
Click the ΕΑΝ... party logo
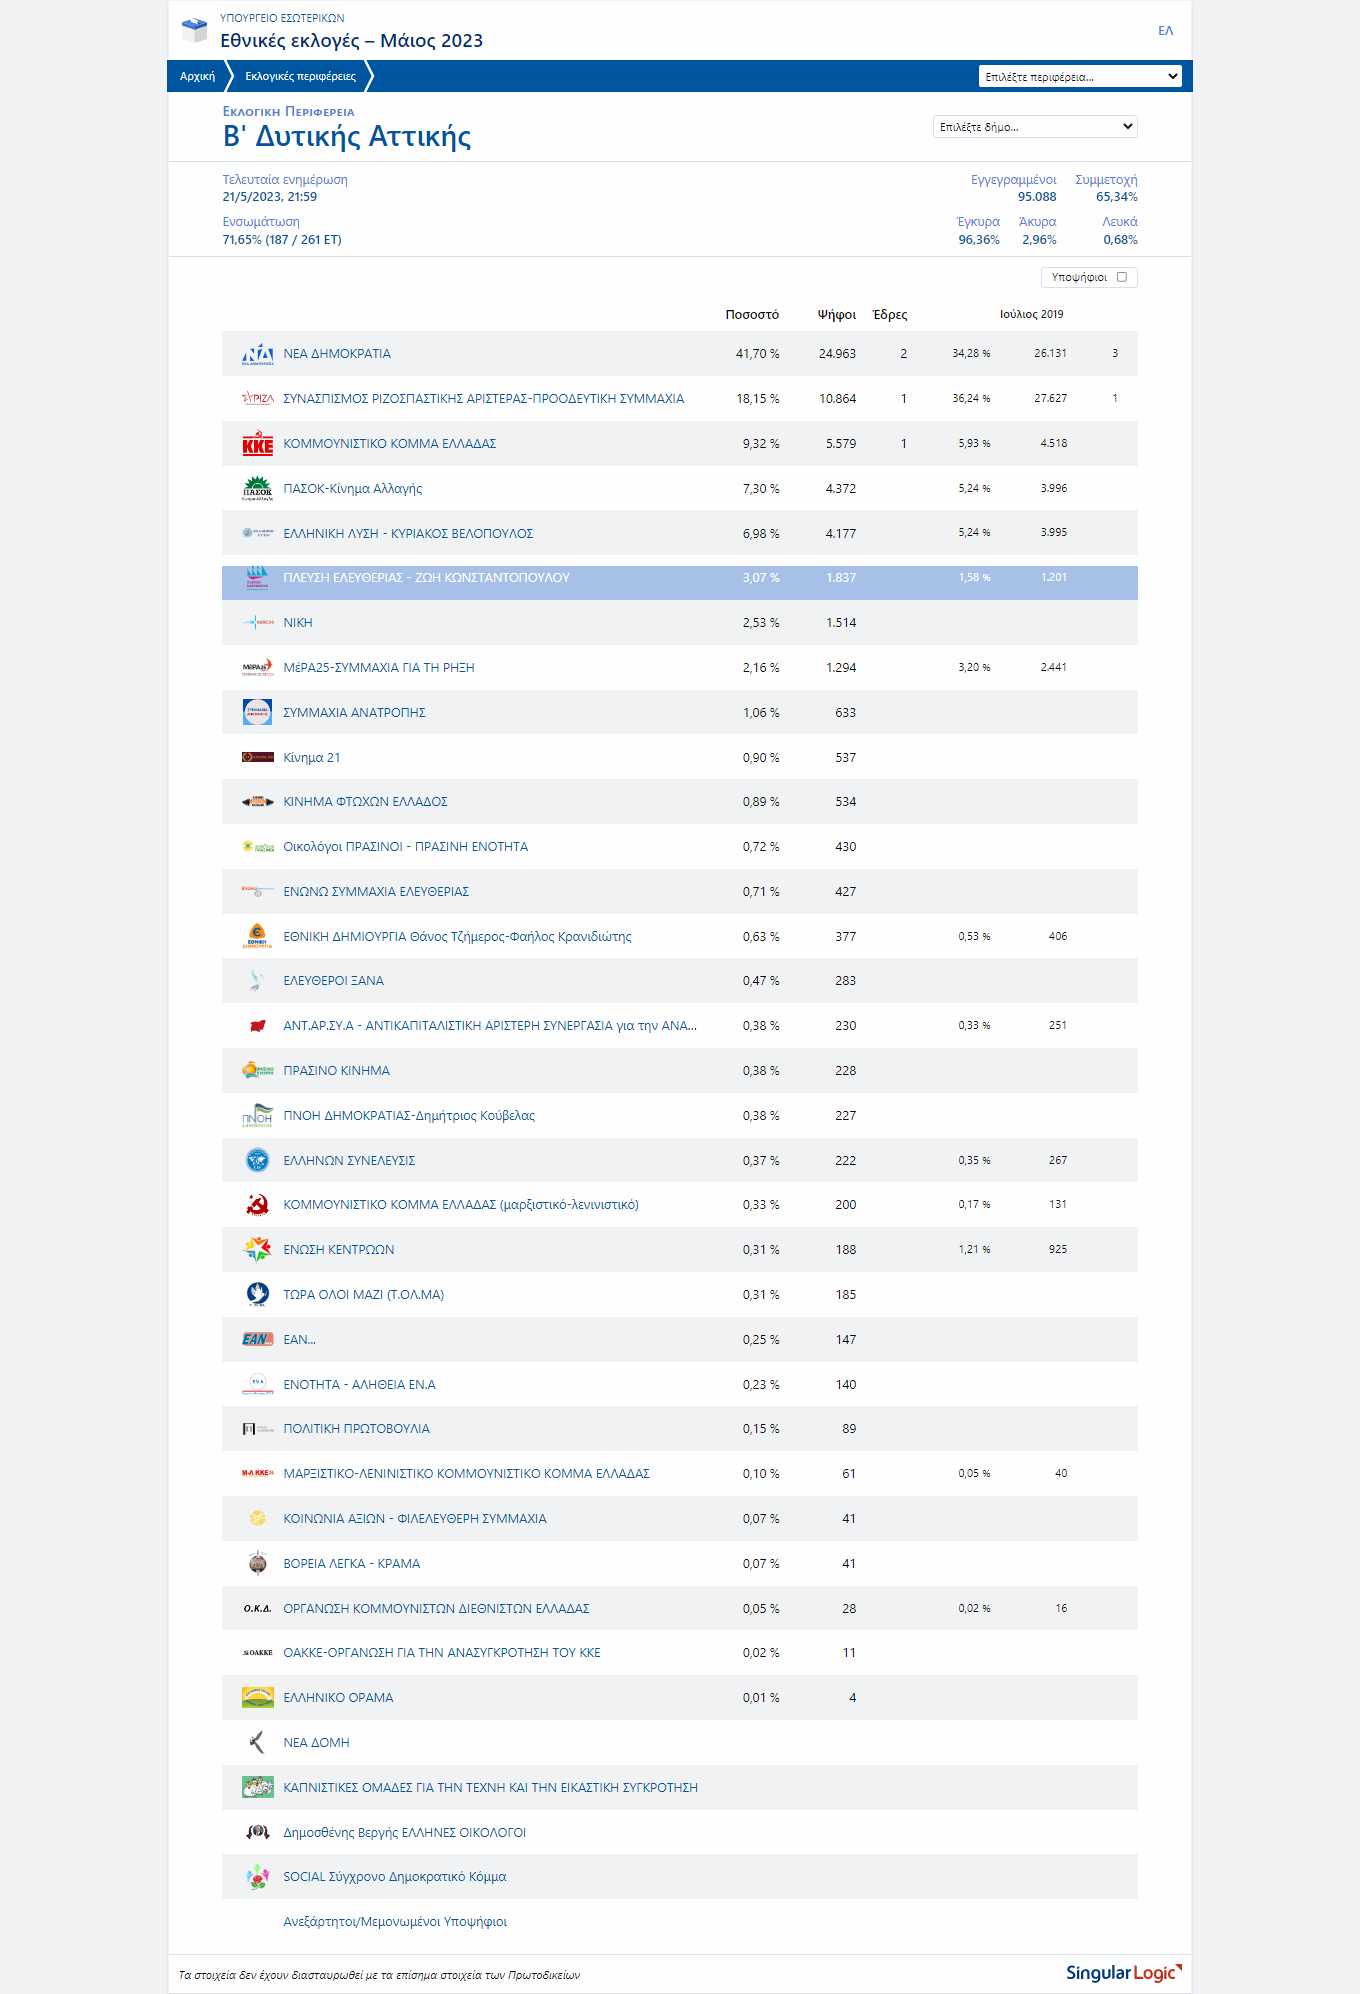pos(257,1339)
